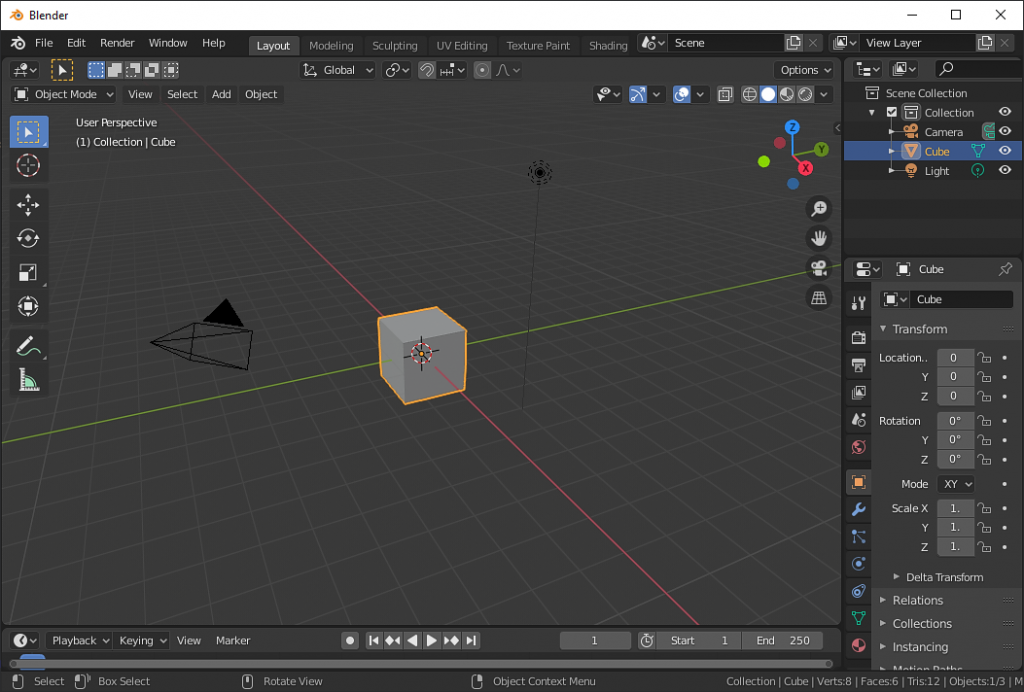1024x692 pixels.
Task: Click the Options button in the header
Action: (x=804, y=69)
